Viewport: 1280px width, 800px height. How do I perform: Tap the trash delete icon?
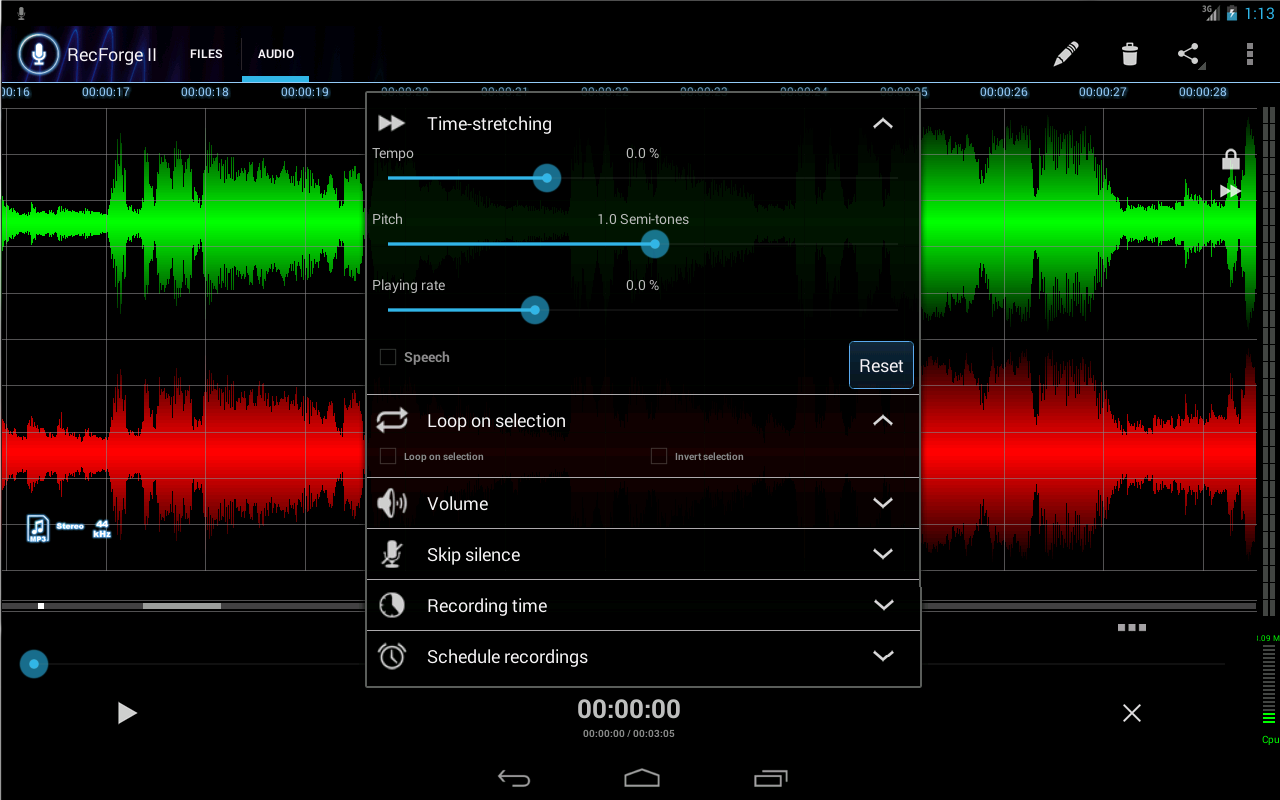pyautogui.click(x=1129, y=54)
